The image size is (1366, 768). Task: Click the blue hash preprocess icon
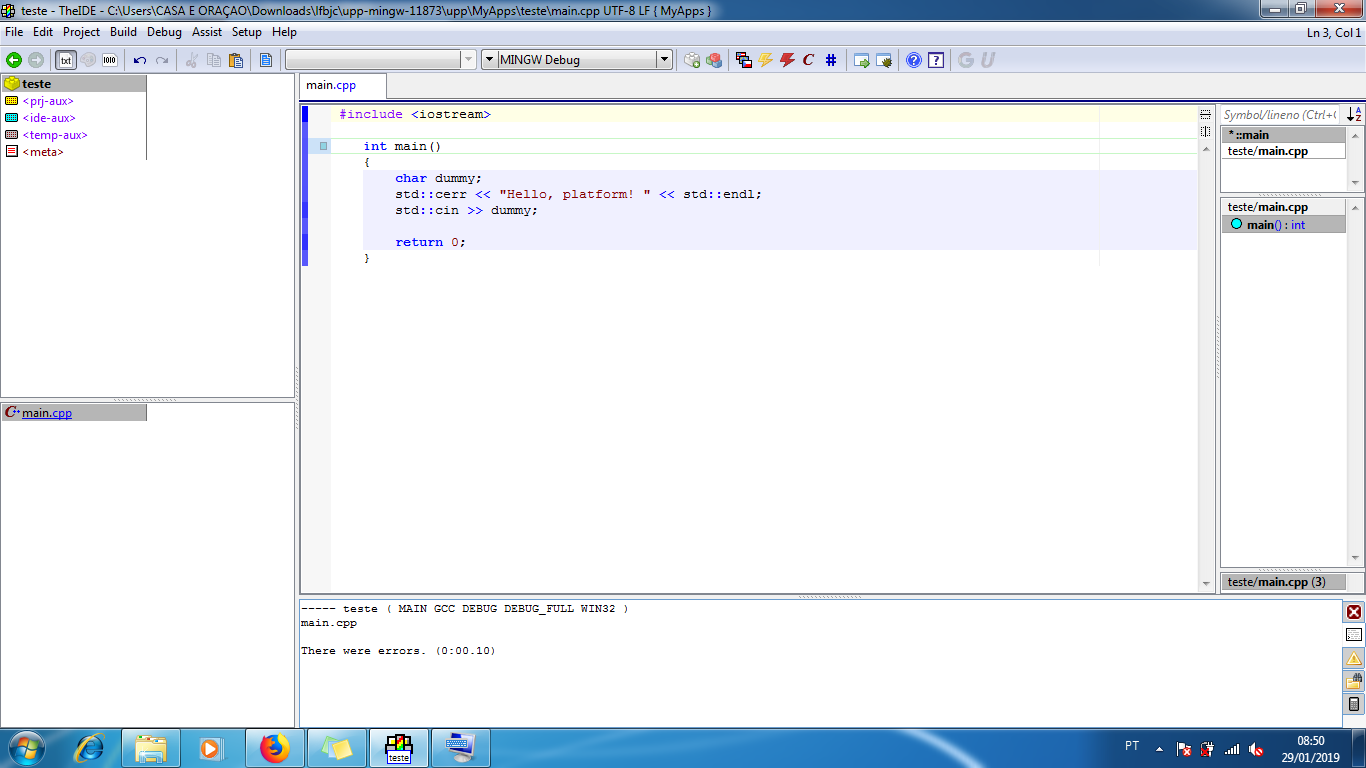click(x=831, y=60)
